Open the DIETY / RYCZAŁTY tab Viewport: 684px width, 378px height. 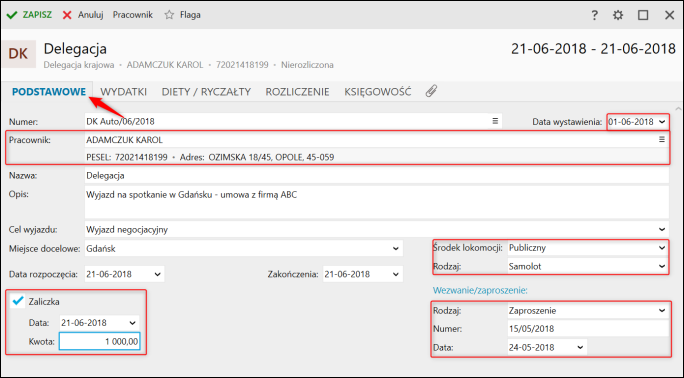(x=206, y=92)
